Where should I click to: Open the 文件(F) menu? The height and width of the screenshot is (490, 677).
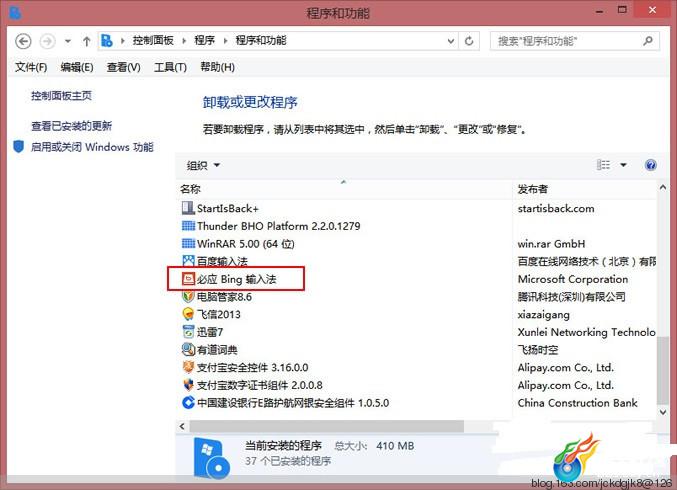click(x=31, y=67)
